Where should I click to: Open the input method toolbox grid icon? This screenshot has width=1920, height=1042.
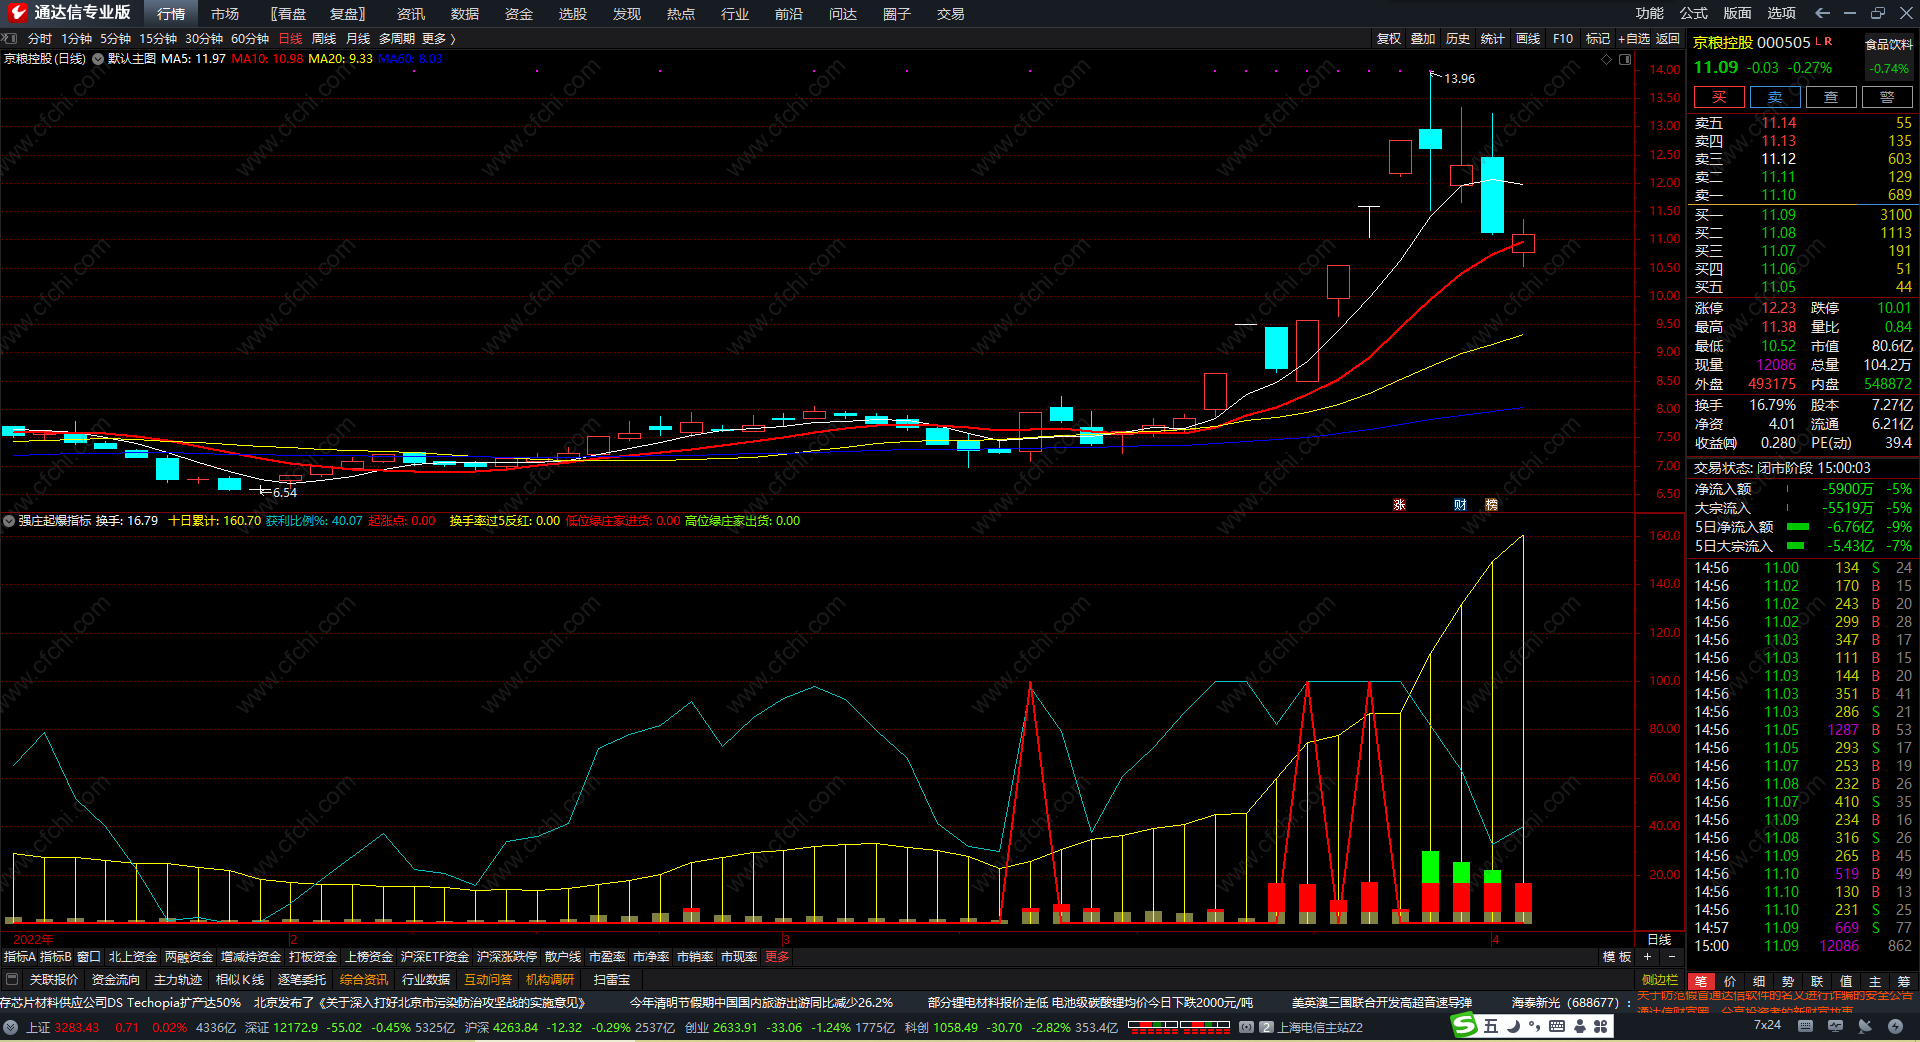(1601, 1026)
